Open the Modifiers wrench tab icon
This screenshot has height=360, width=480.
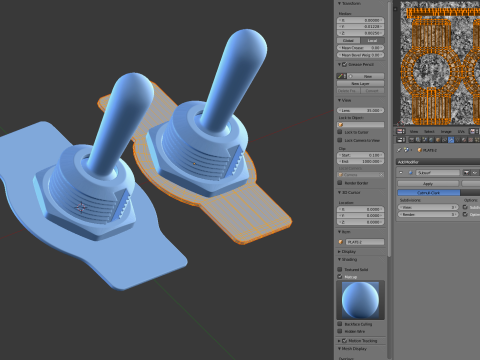(451, 140)
